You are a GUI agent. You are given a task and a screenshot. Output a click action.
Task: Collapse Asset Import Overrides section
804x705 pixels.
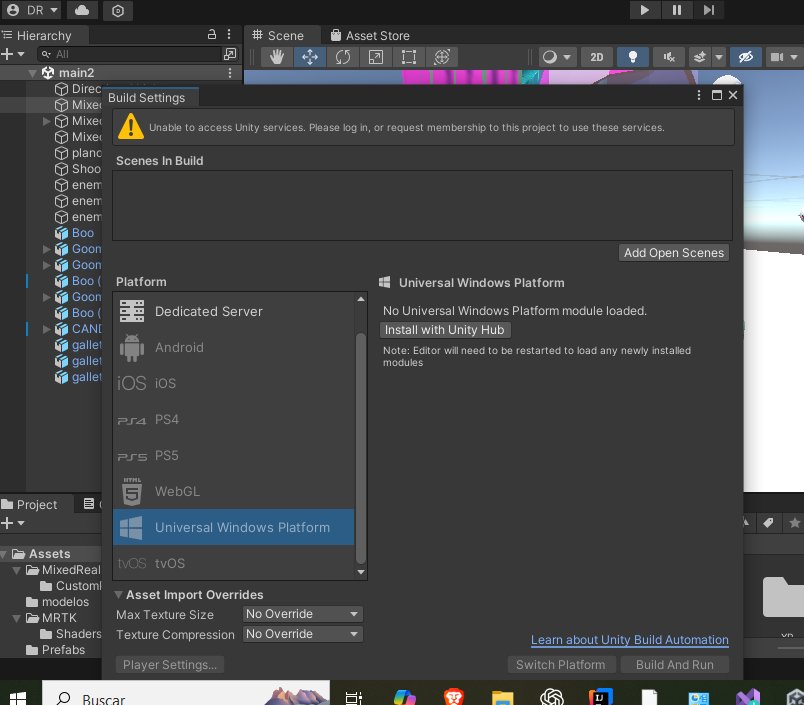tap(119, 595)
